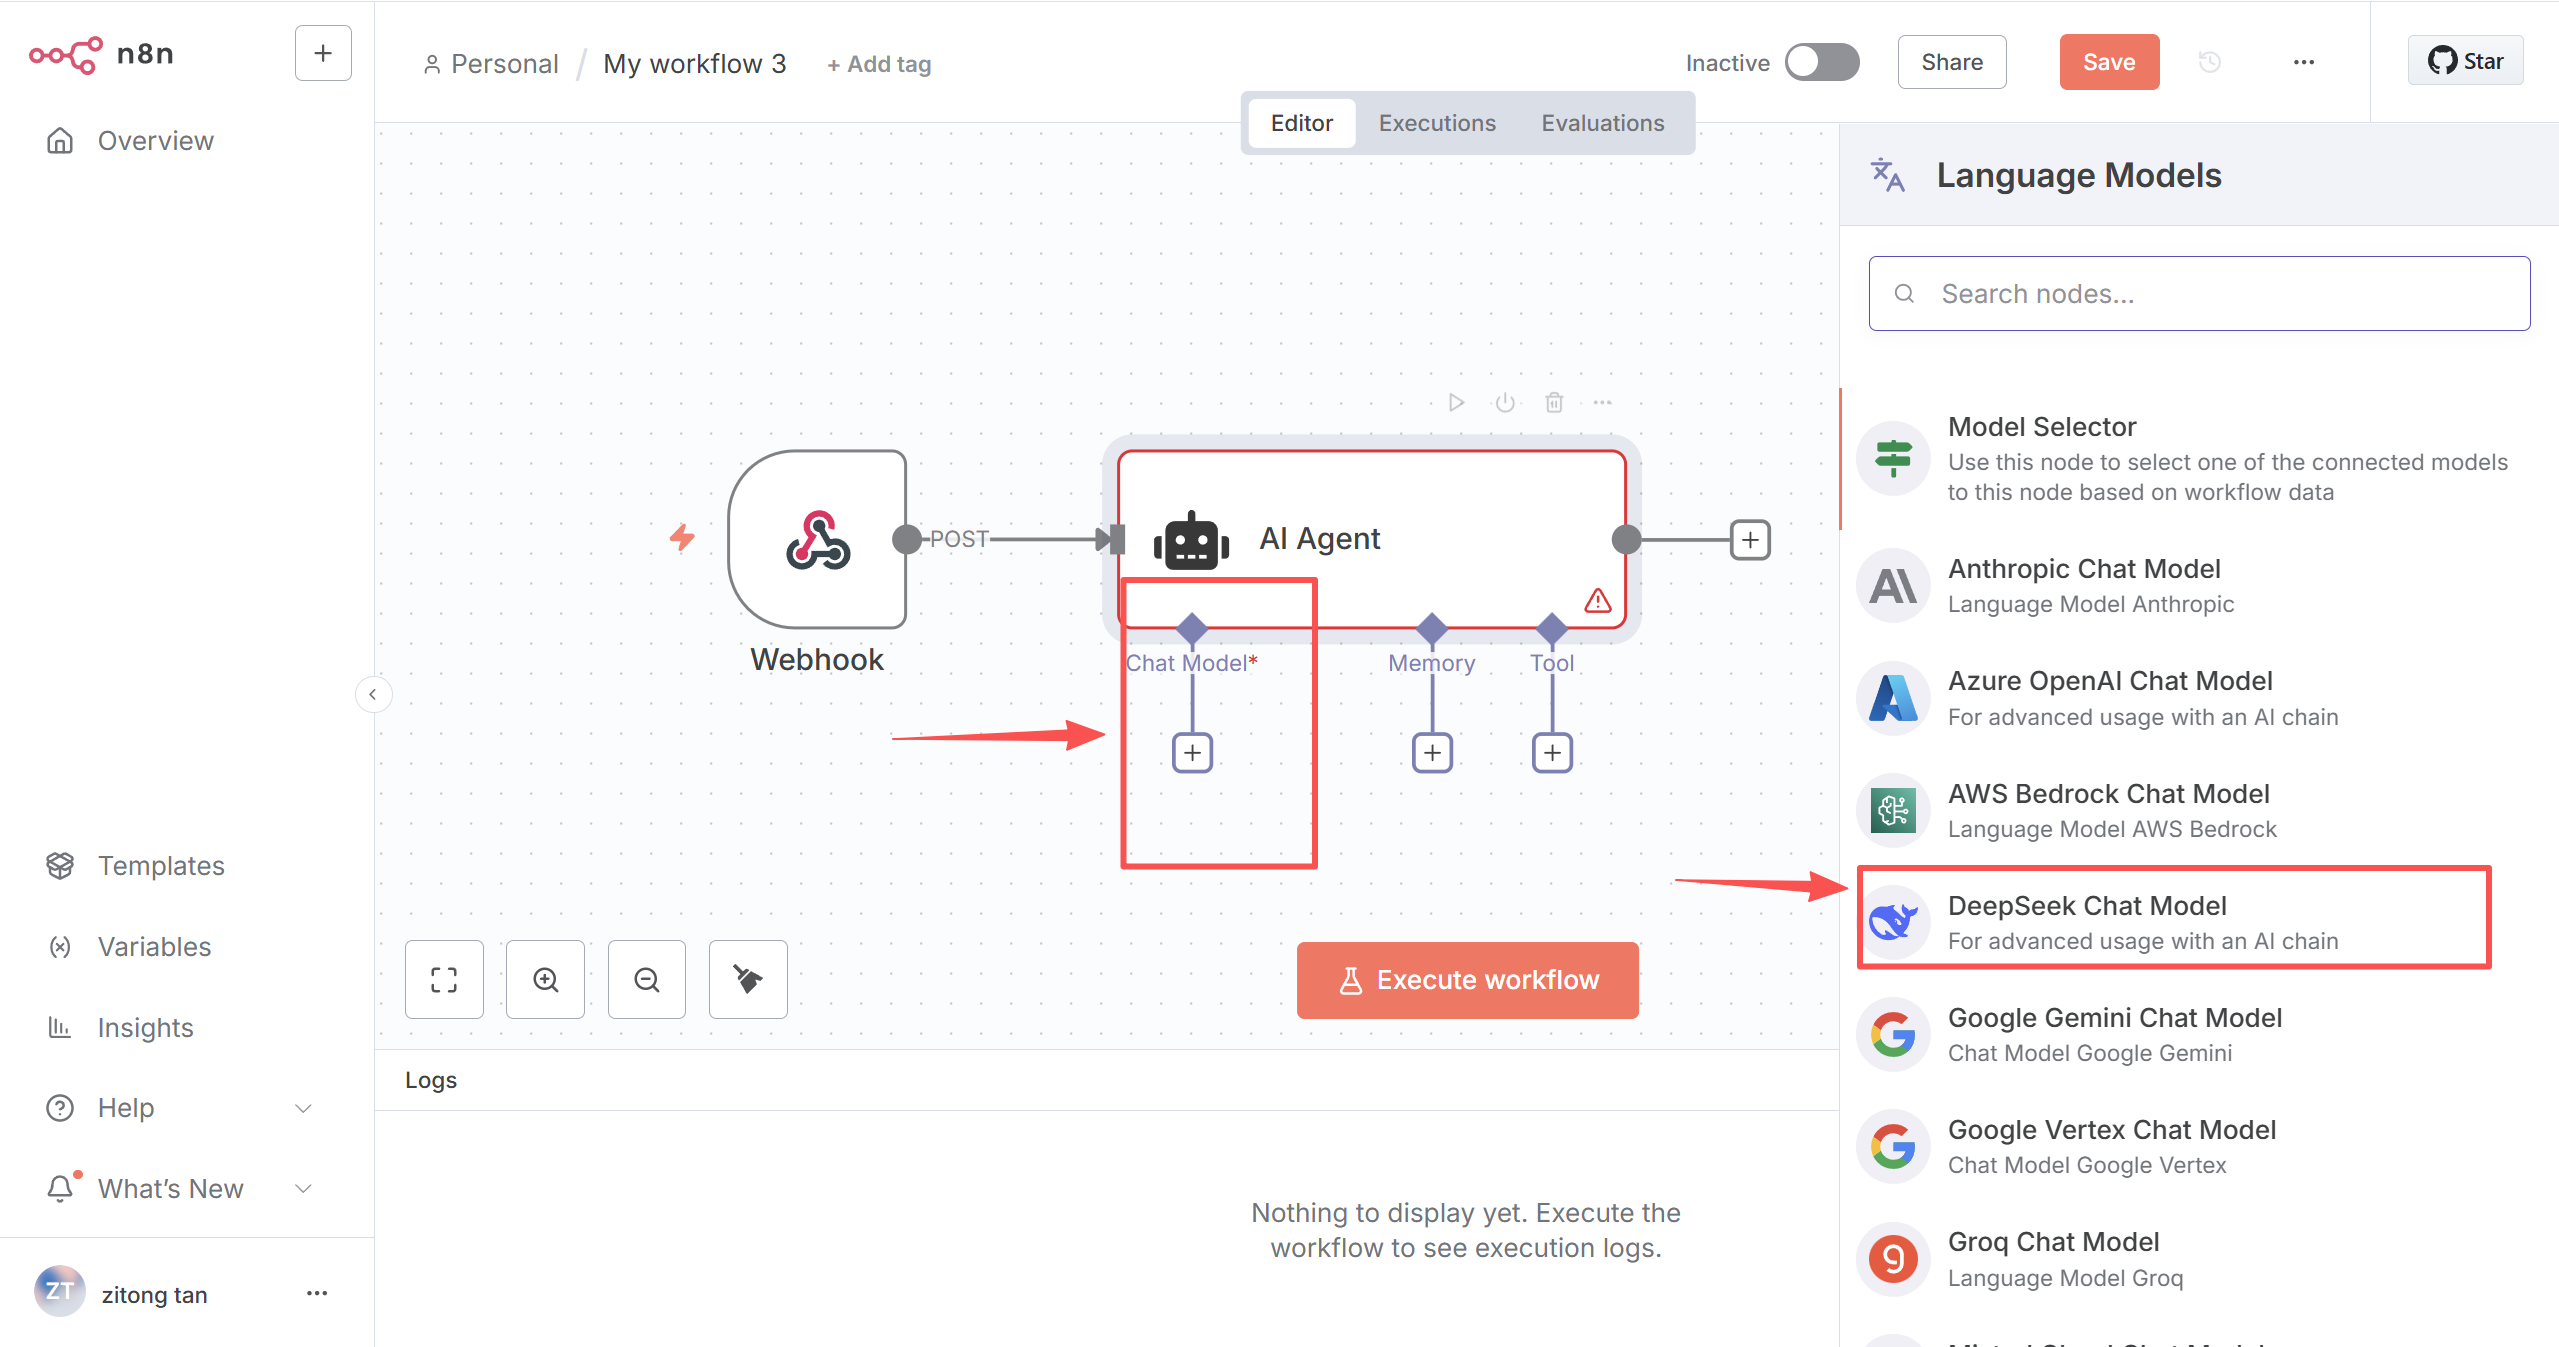Click the Search nodes input field
Viewport: 2559px width, 1347px height.
tap(2199, 294)
